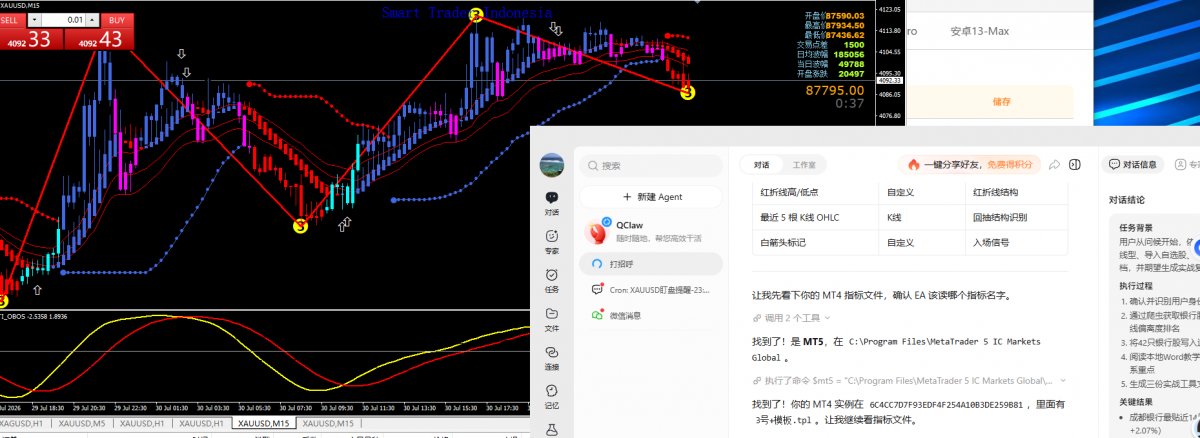This screenshot has height=438, width=1200.
Task: Click the QClaw red mascot avatar icon
Action: click(x=598, y=231)
